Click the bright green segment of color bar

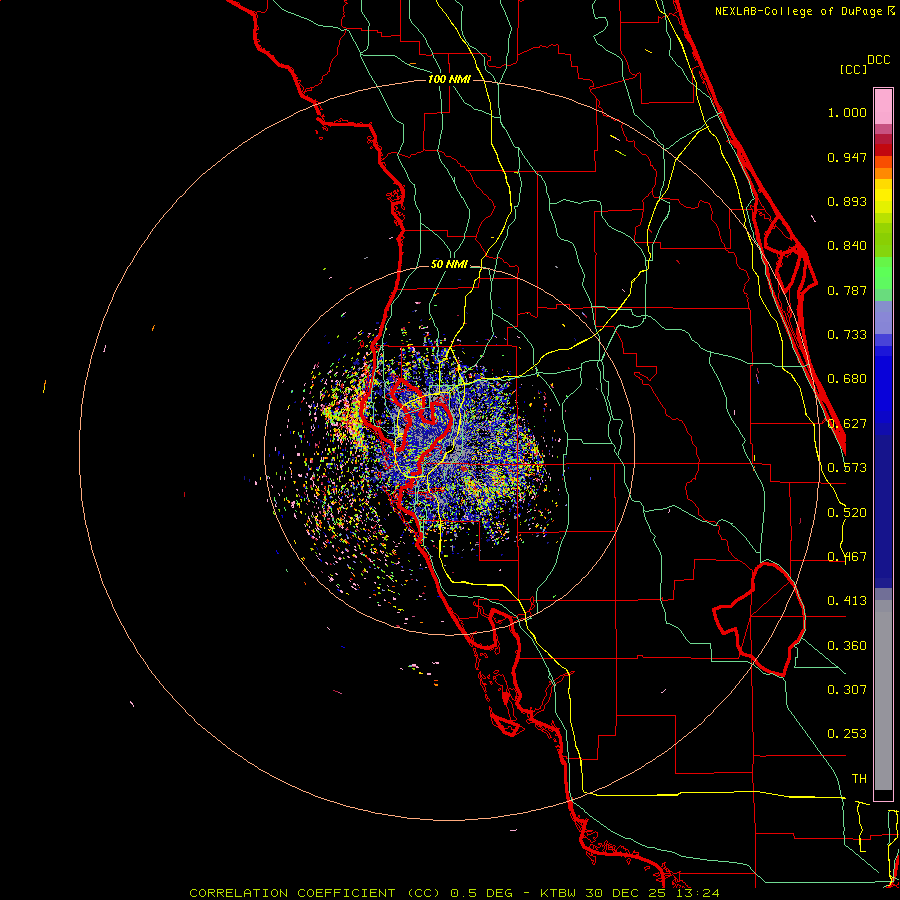[883, 273]
